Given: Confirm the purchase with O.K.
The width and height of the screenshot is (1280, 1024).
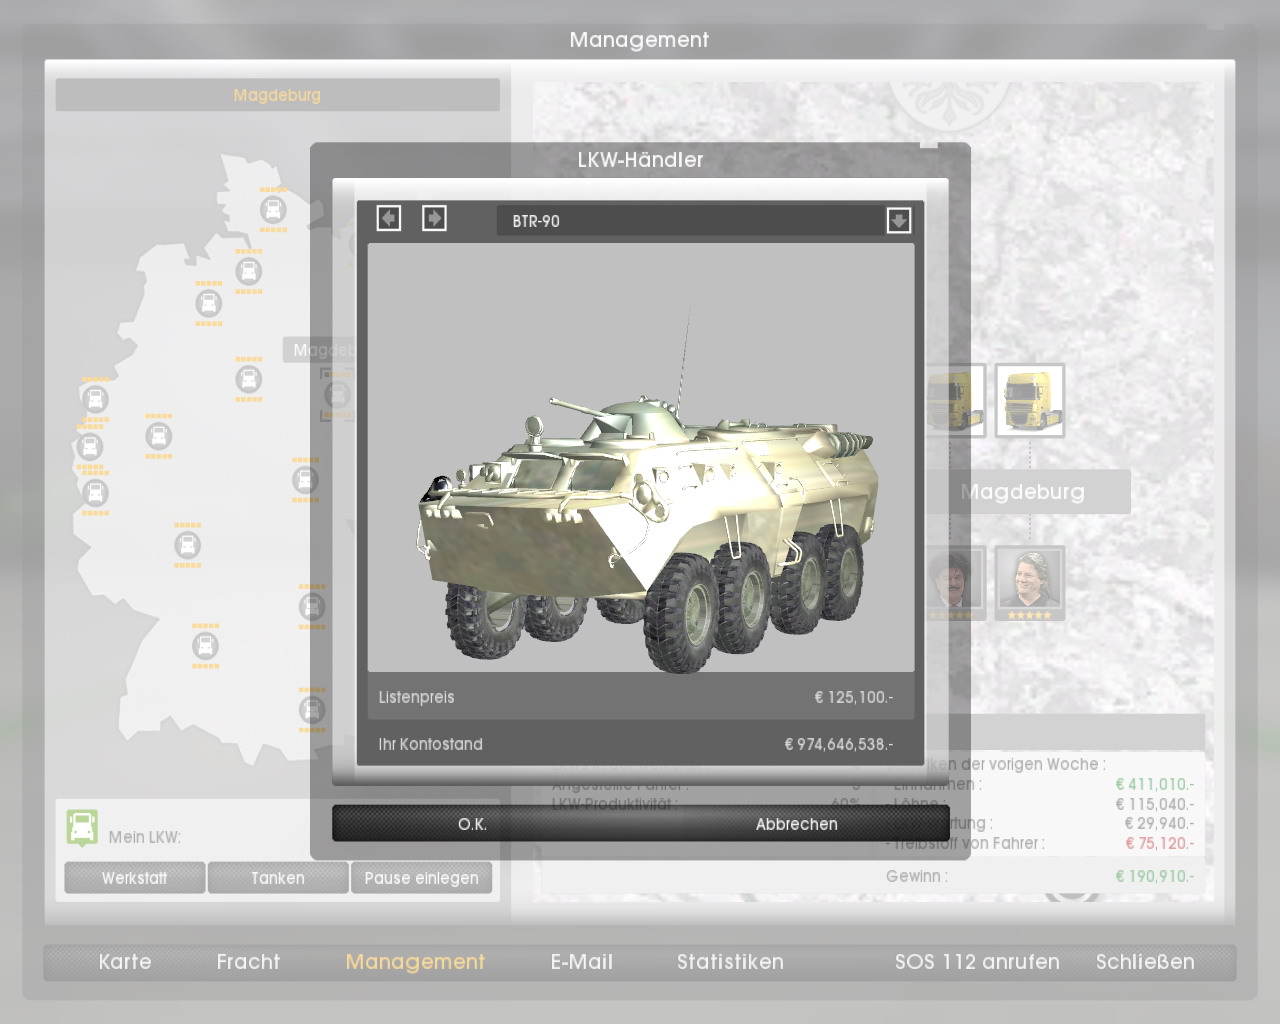Looking at the screenshot, I should pos(472,824).
